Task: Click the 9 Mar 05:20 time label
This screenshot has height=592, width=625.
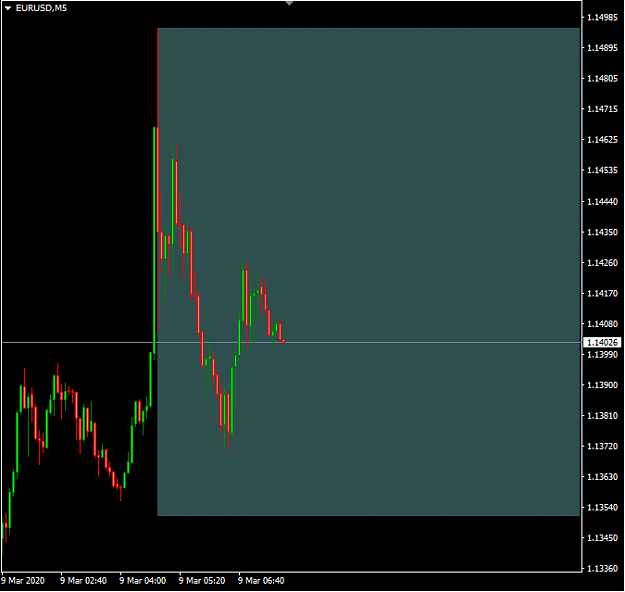Action: [202, 581]
